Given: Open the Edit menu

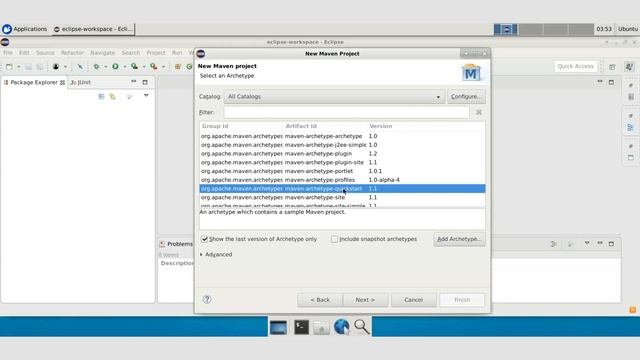Looking at the screenshot, I should (x=24, y=53).
